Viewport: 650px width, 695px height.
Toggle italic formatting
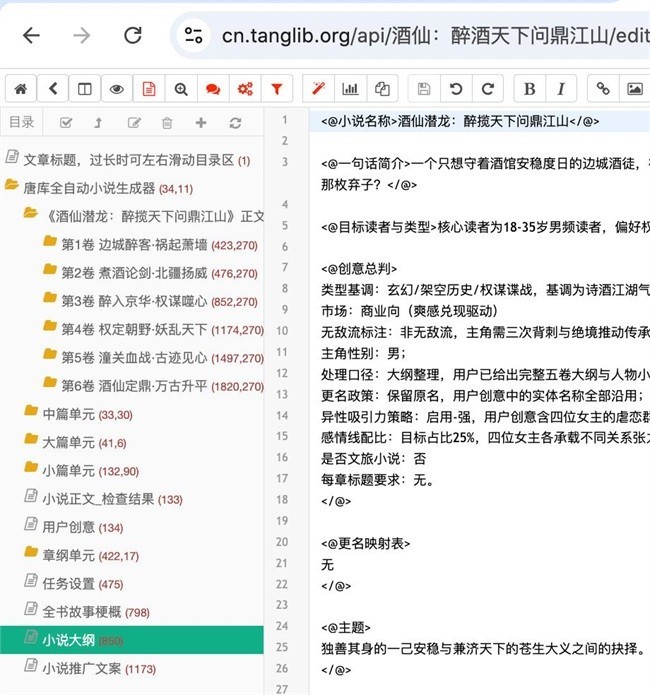point(561,89)
